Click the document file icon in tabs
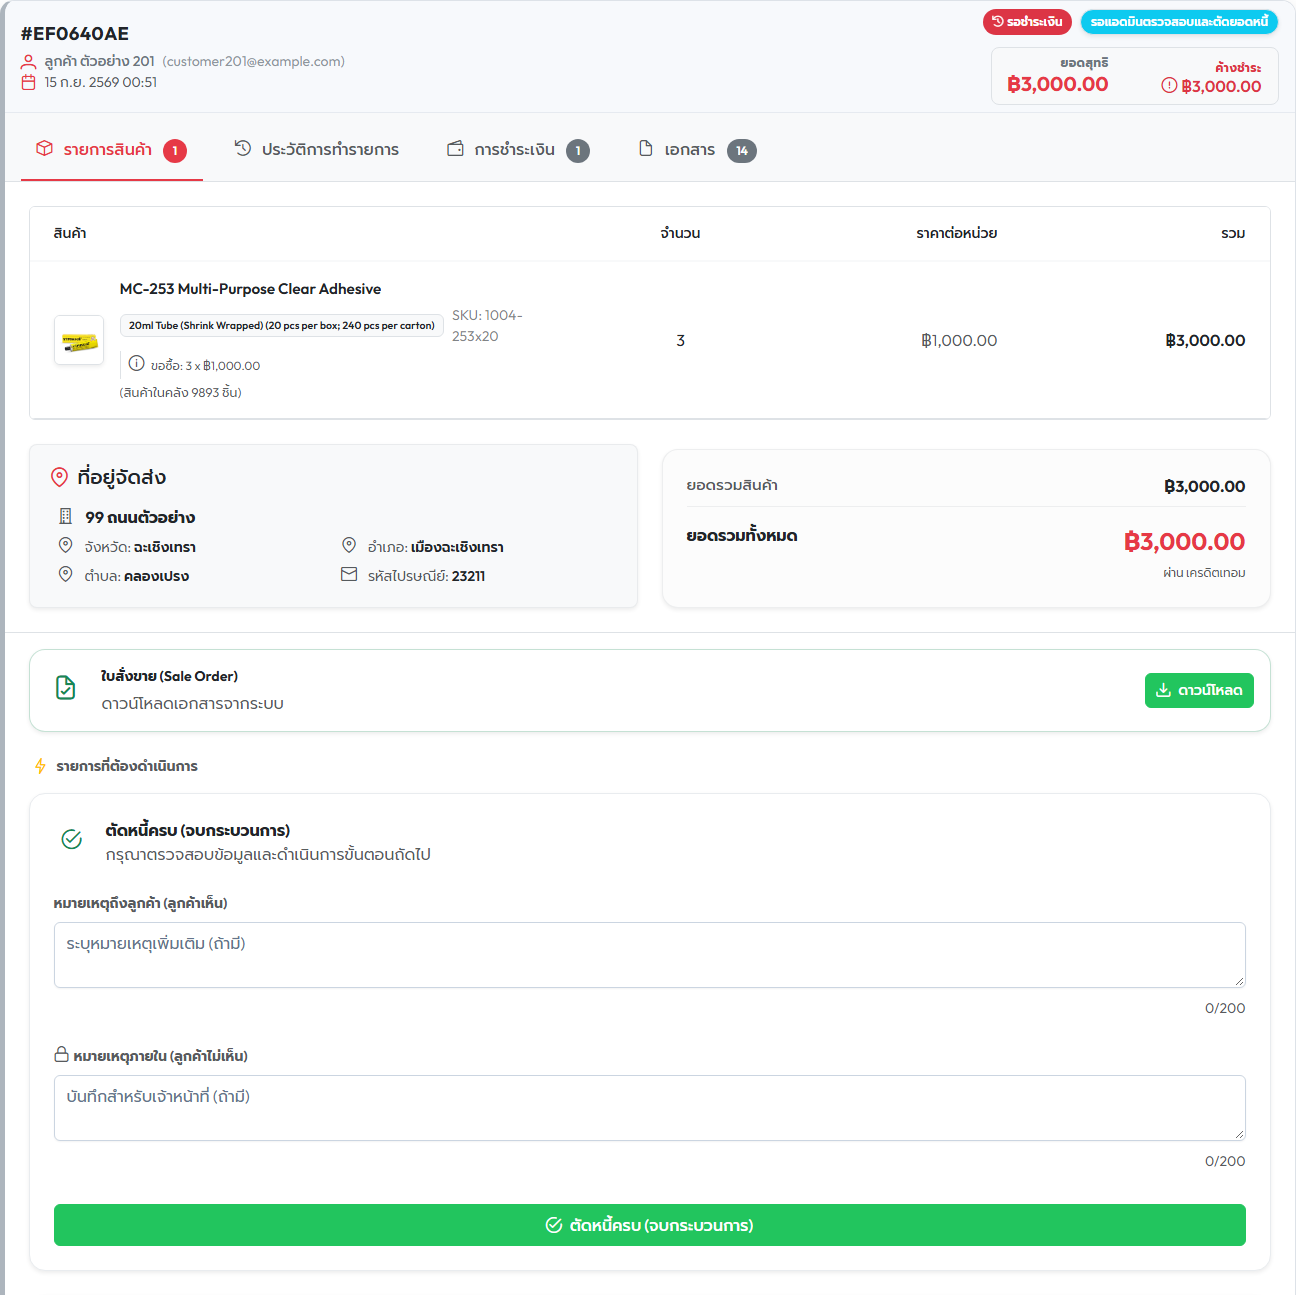The image size is (1296, 1295). click(x=646, y=148)
